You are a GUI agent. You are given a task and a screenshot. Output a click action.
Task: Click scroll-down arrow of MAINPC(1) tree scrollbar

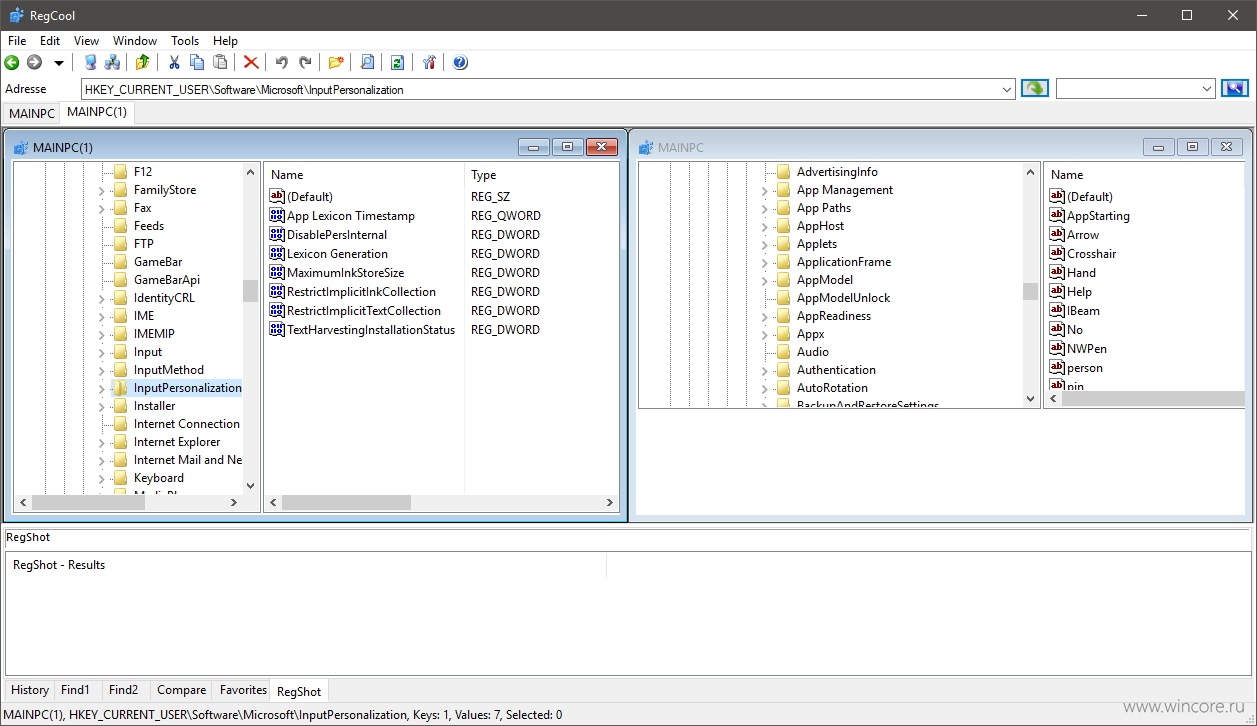pos(250,486)
